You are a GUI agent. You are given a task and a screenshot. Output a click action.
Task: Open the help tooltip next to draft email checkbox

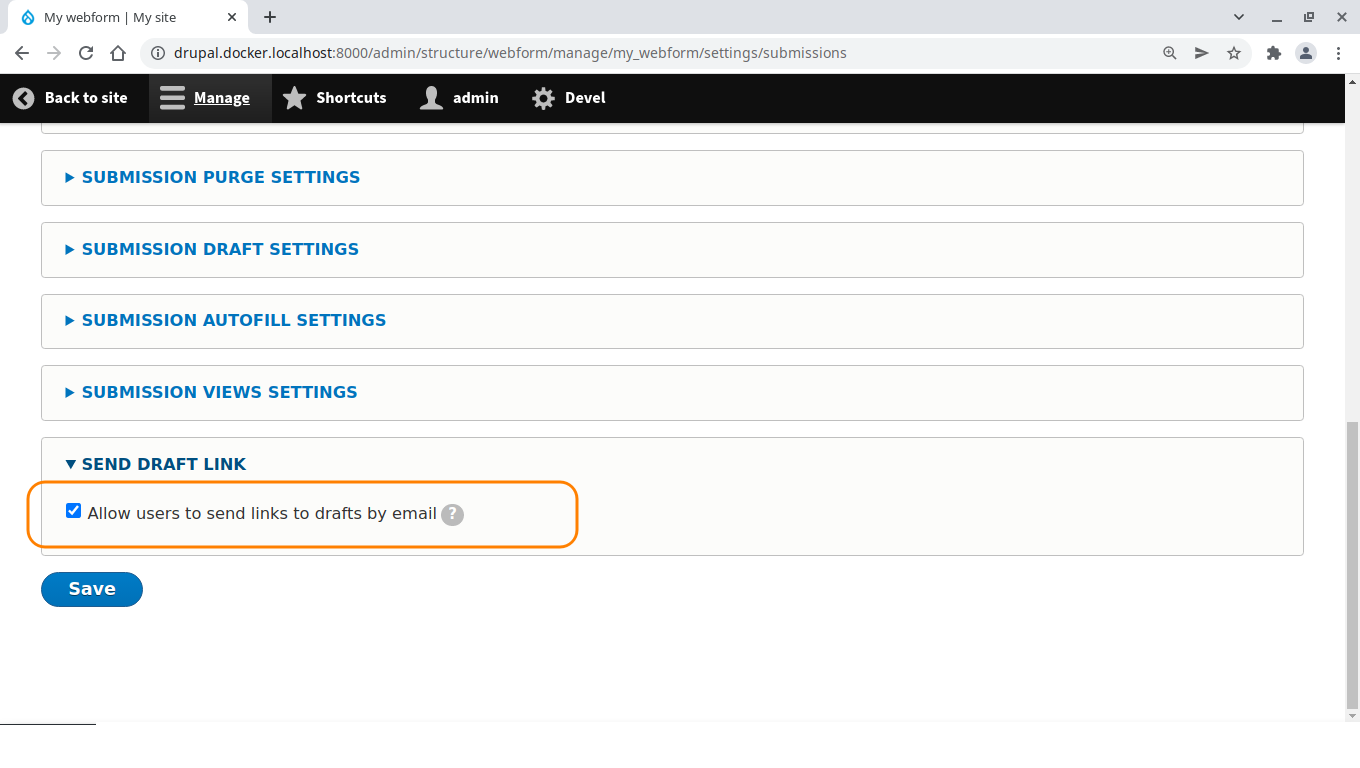click(x=452, y=514)
